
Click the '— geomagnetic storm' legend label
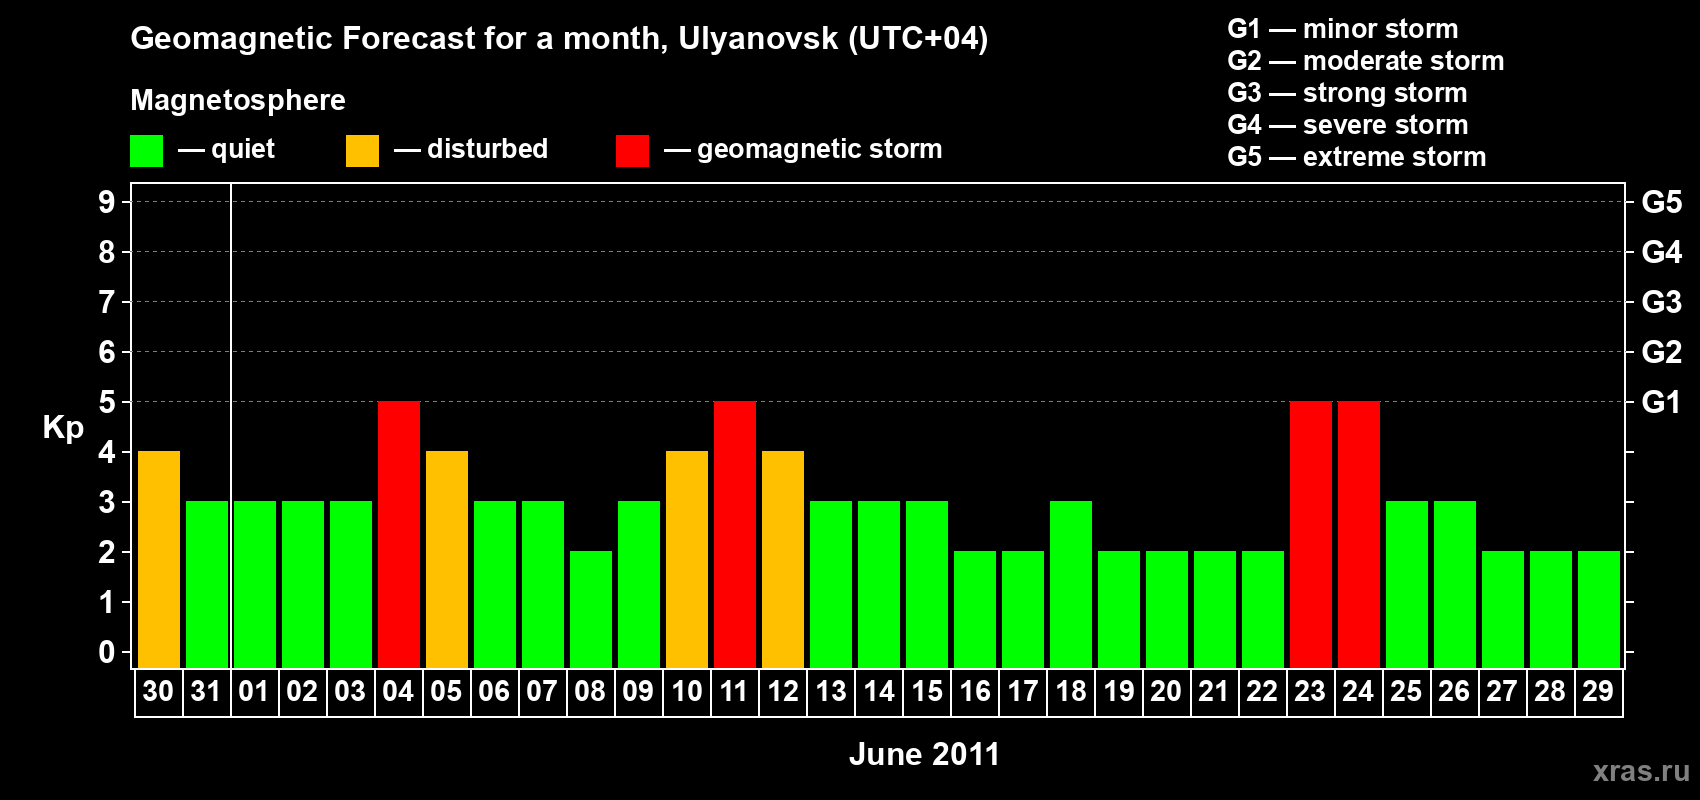point(803,149)
